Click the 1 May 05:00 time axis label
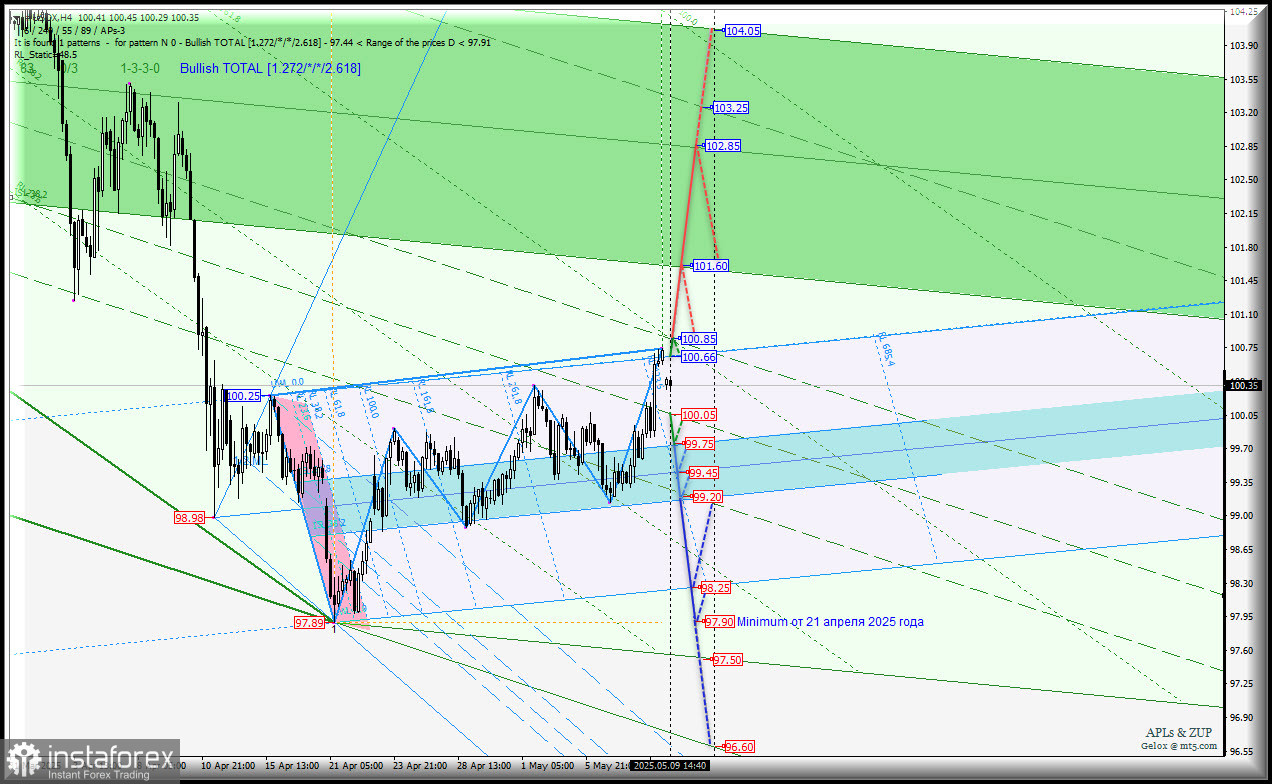 pyautogui.click(x=547, y=765)
